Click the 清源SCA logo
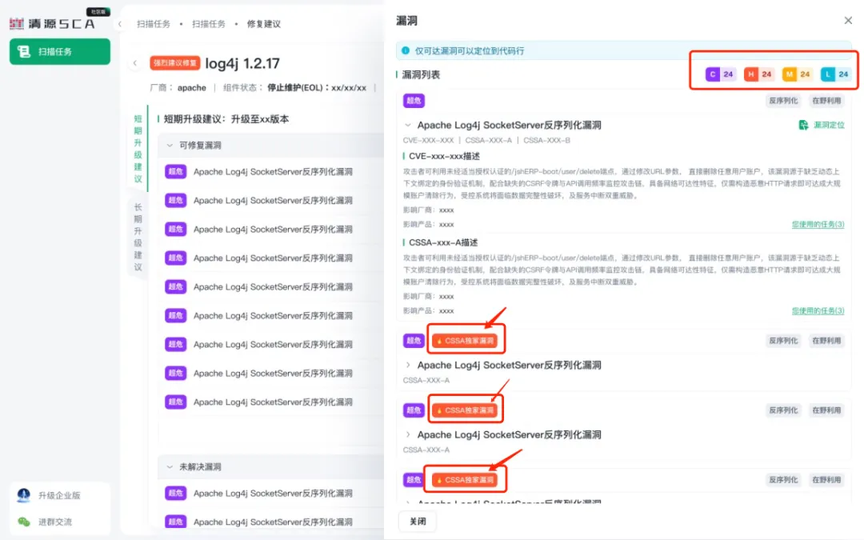 pos(52,24)
